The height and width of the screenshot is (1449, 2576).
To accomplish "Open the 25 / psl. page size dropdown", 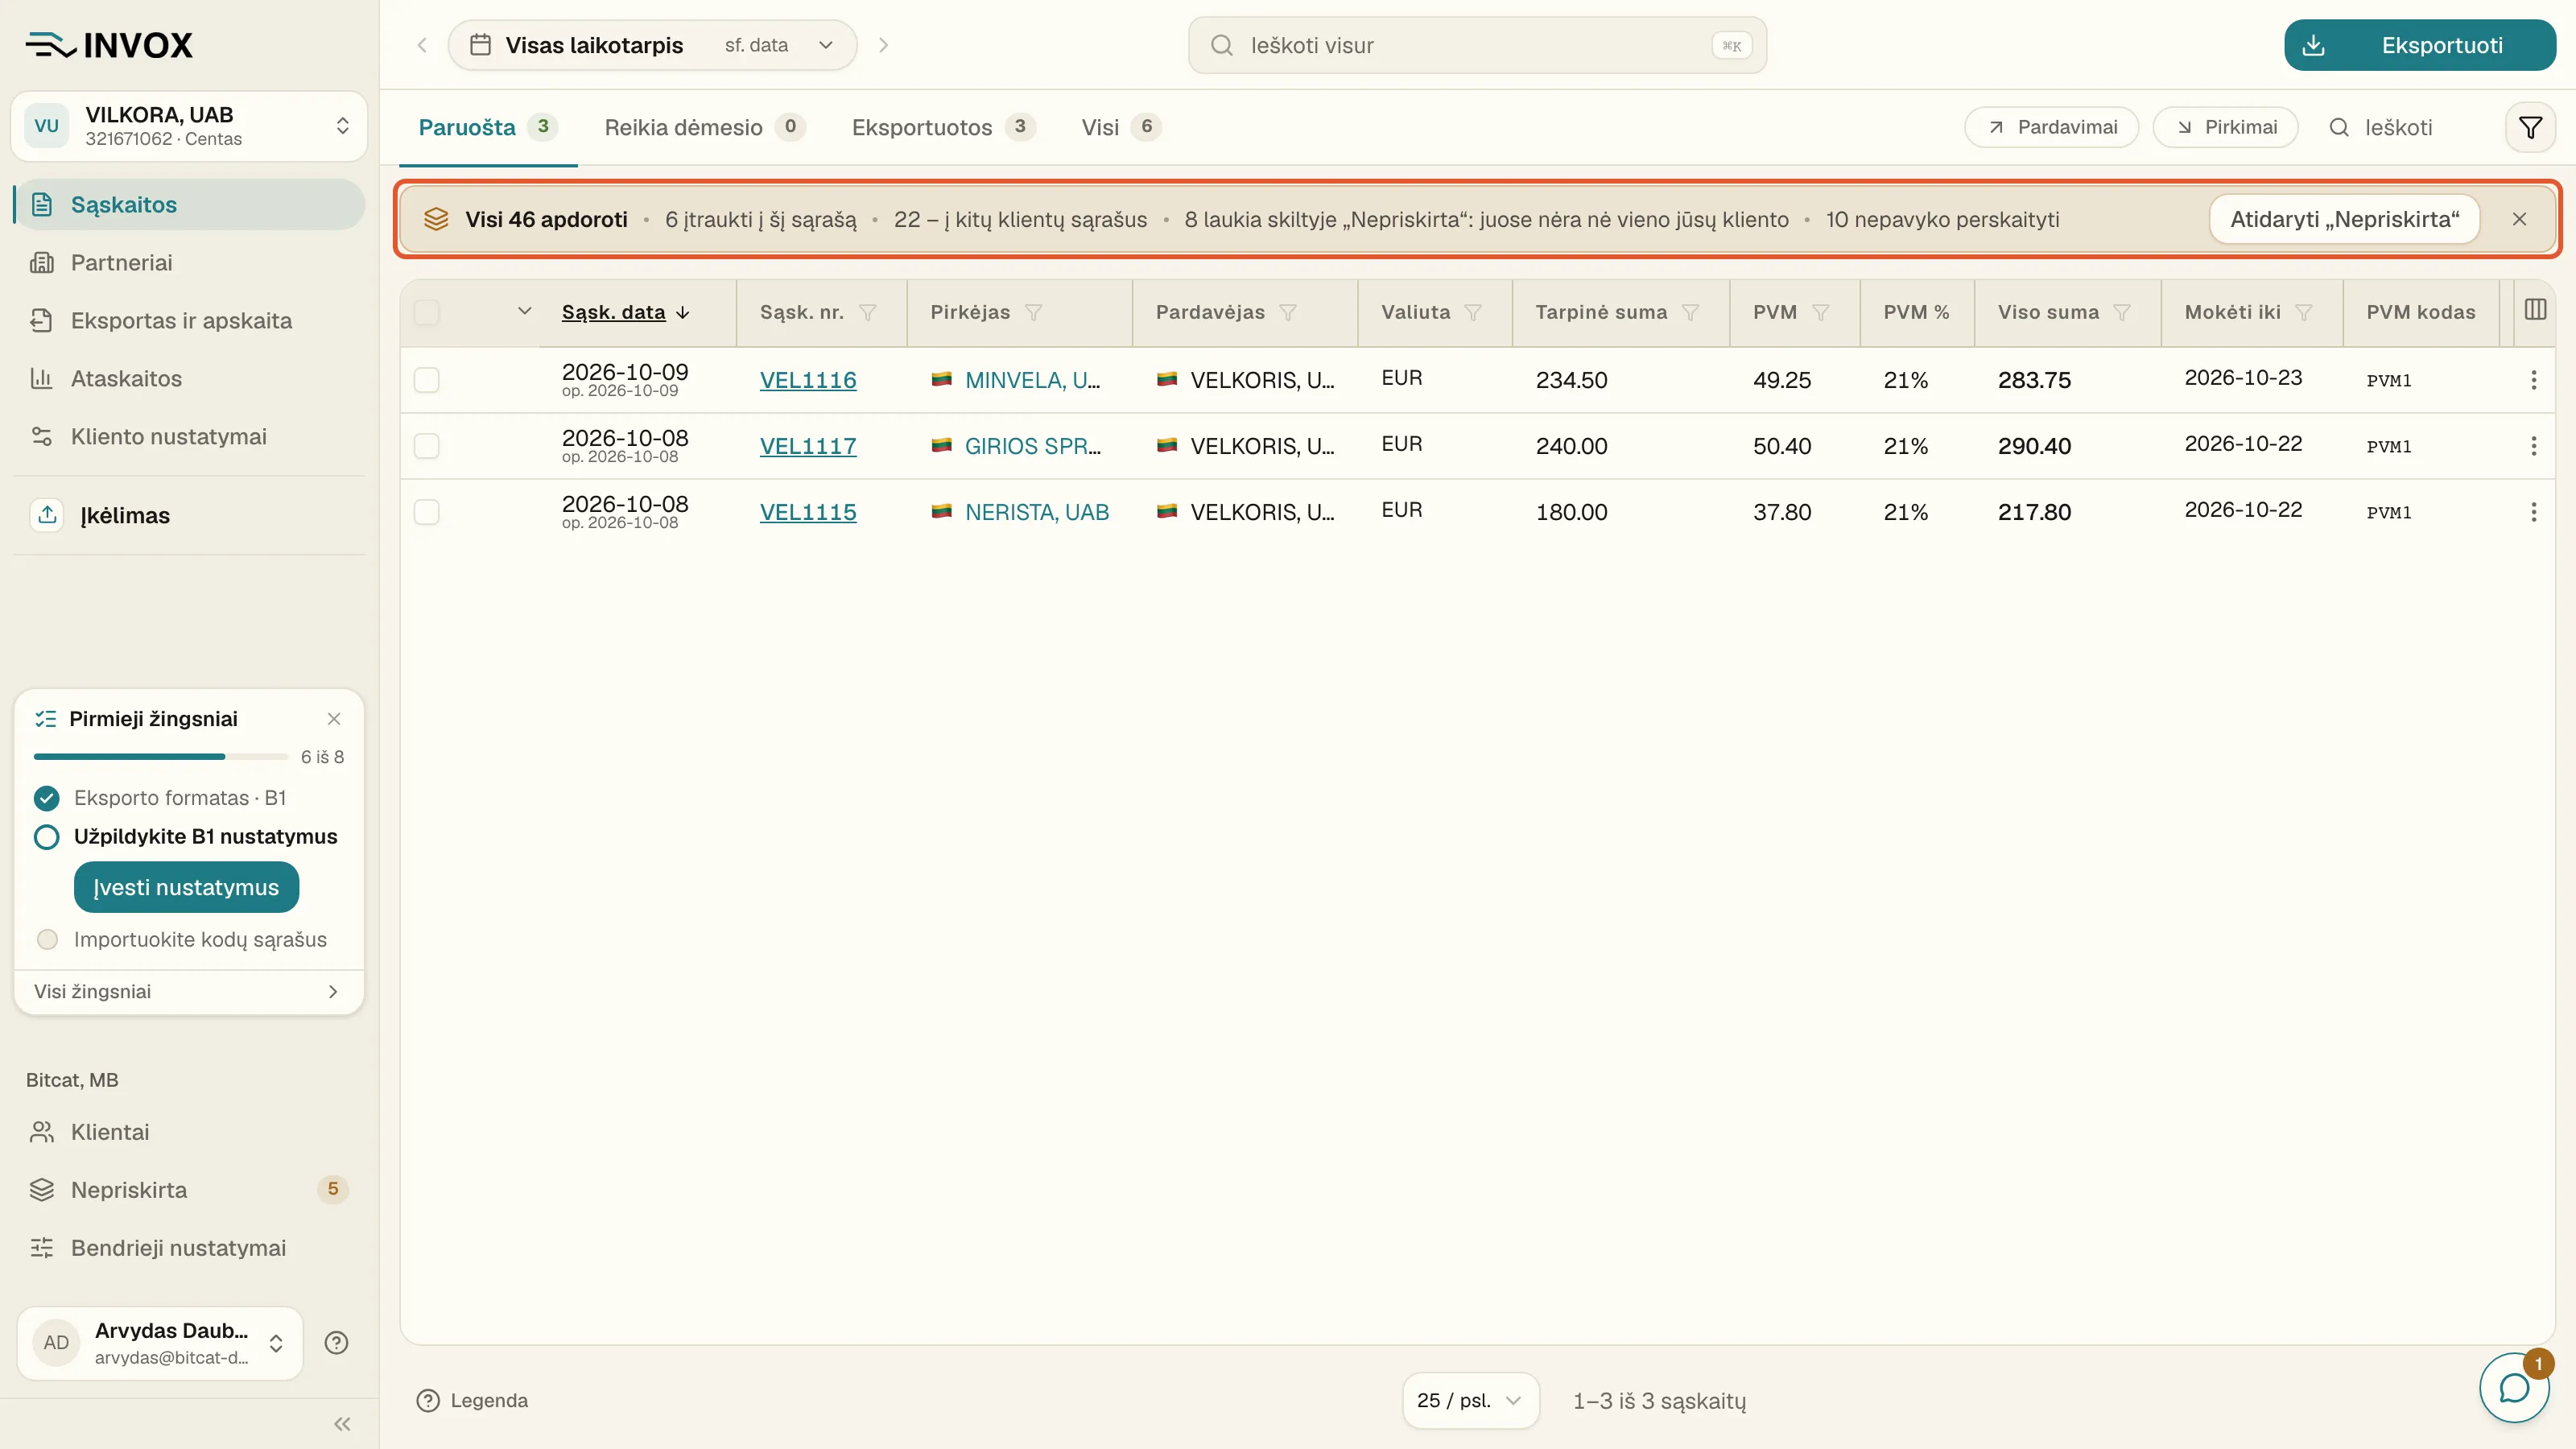I will tap(1470, 1400).
